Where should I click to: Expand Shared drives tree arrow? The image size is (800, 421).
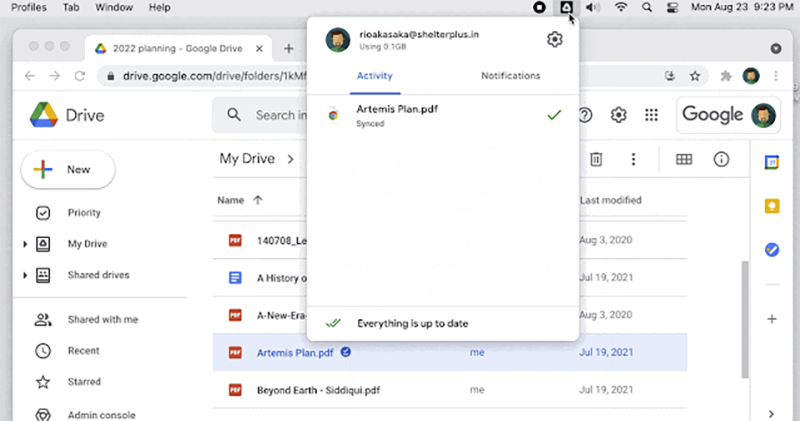(x=24, y=276)
